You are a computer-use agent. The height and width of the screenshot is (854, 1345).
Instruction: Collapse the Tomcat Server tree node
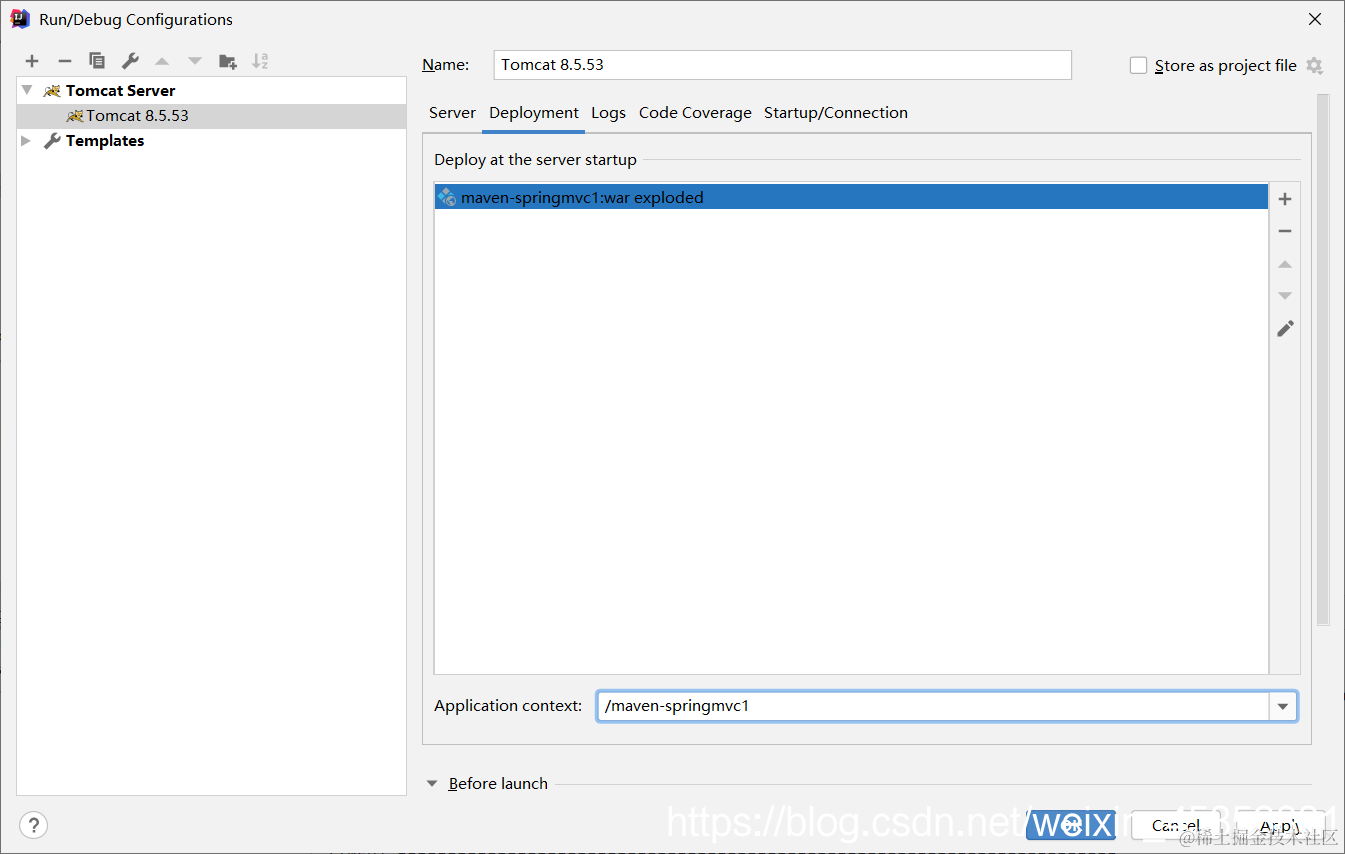click(27, 90)
